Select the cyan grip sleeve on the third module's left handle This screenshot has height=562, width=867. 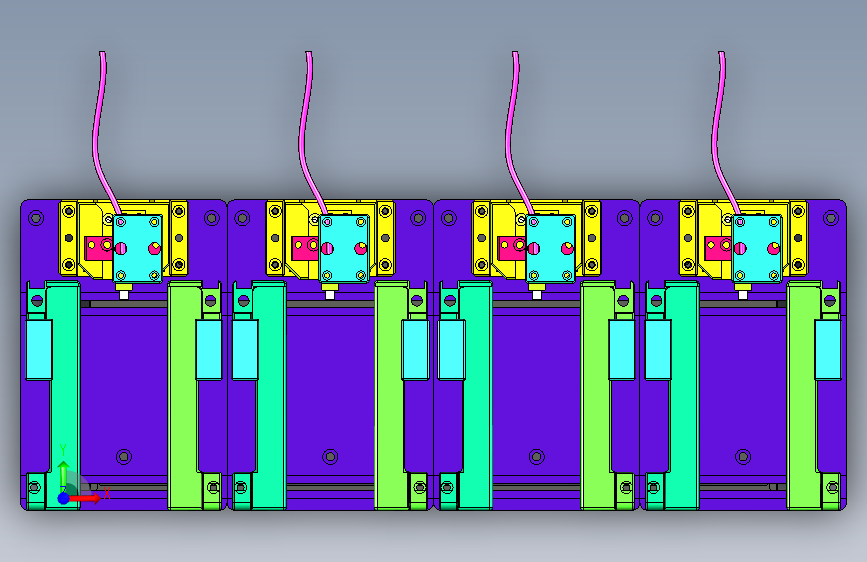pos(452,350)
